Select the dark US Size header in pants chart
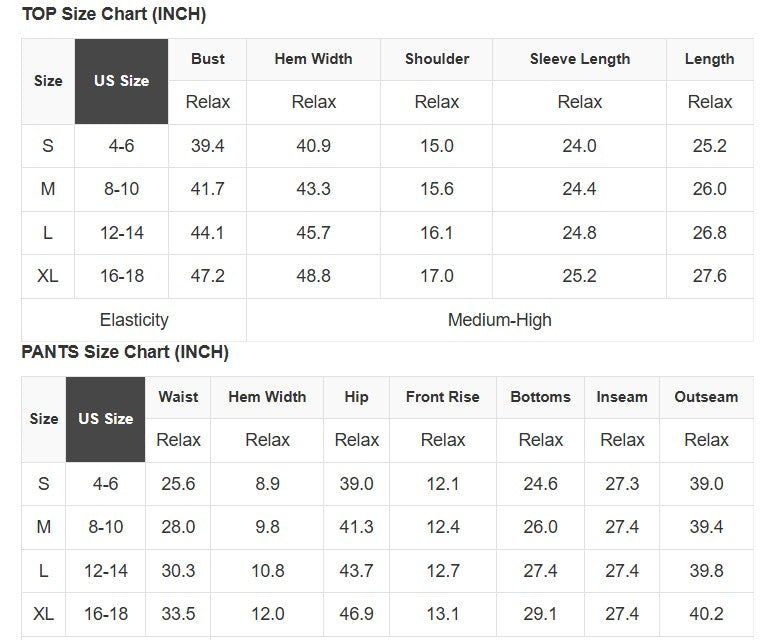776x640 pixels. tap(105, 419)
